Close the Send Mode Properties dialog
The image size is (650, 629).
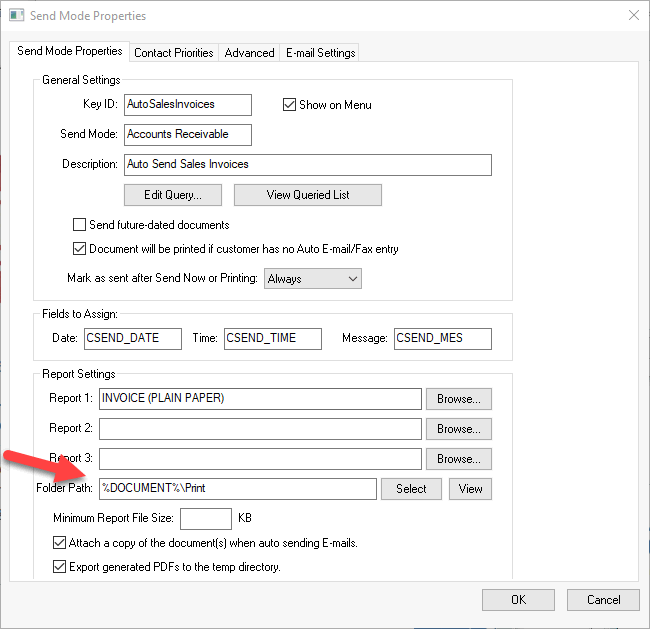(x=632, y=16)
